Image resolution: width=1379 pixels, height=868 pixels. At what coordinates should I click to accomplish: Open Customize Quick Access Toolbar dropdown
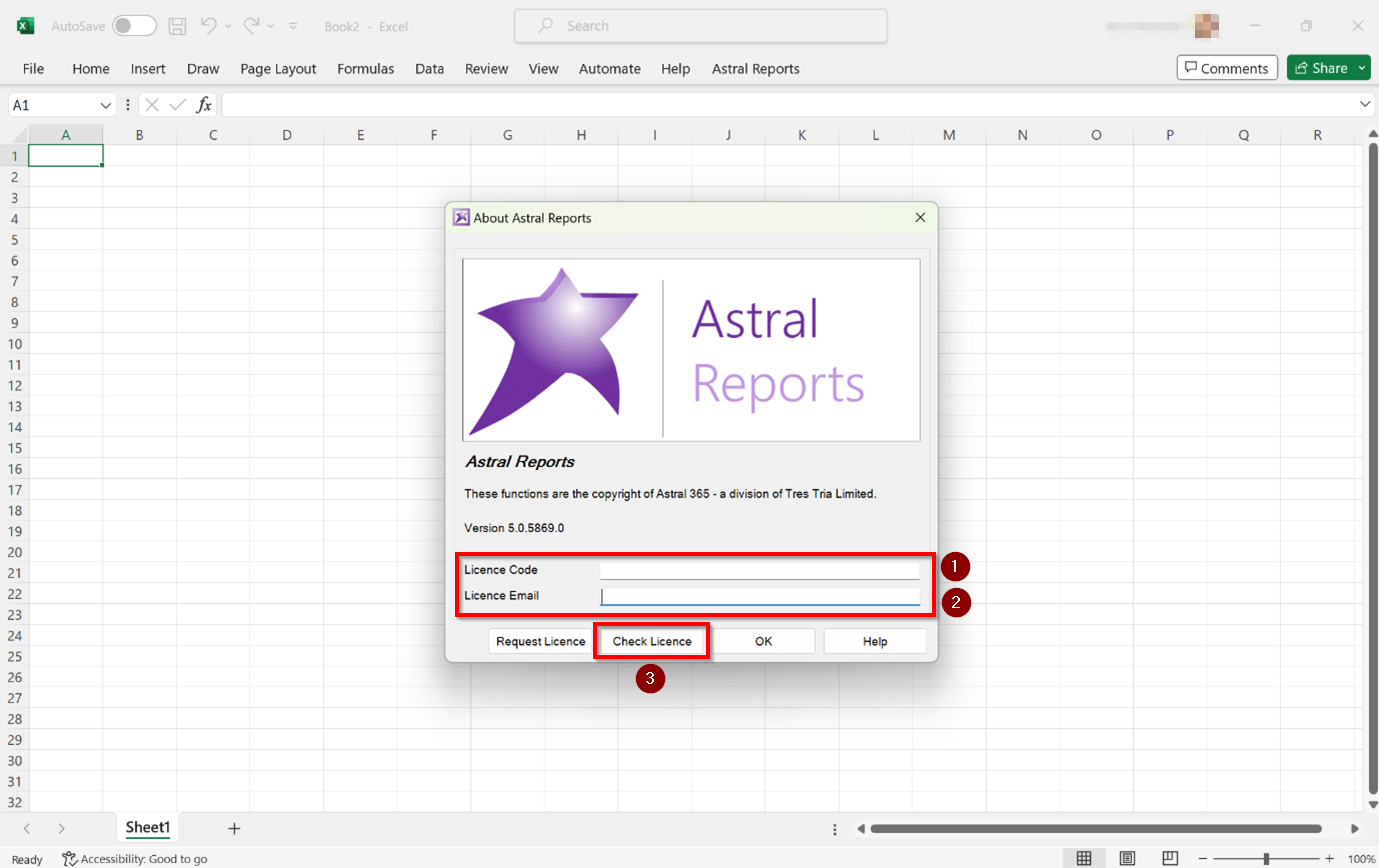pos(293,26)
